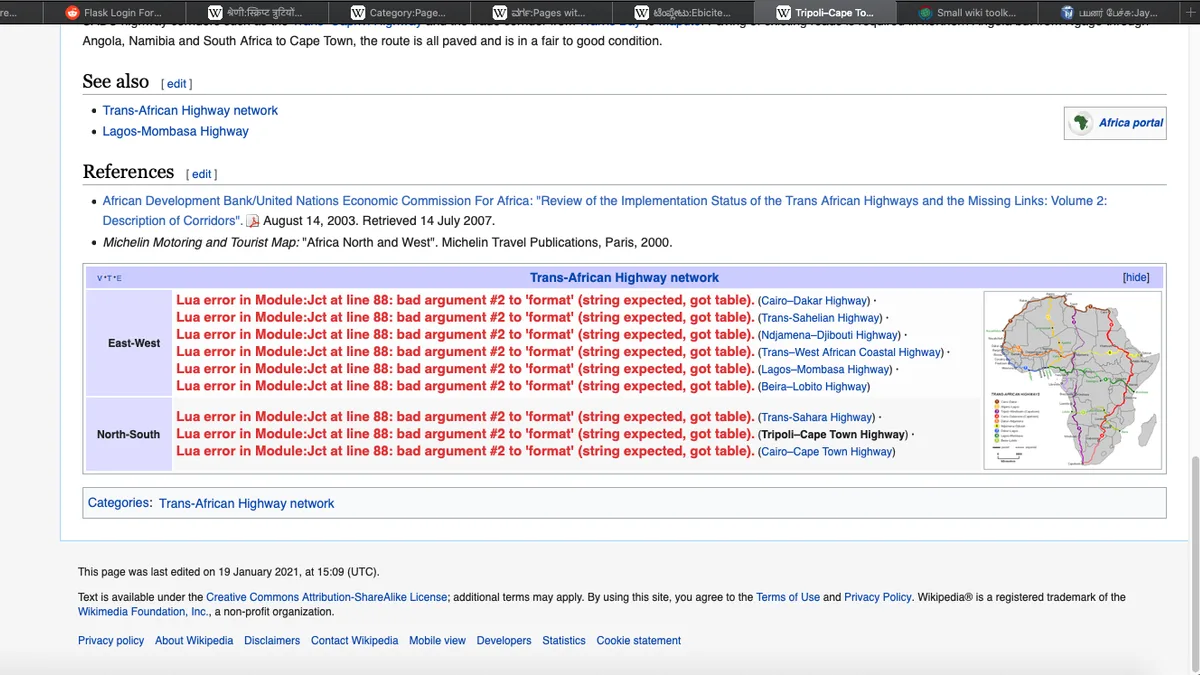
Task: Open the Wikimedia Foundation, Inc. link
Action: 143,612
